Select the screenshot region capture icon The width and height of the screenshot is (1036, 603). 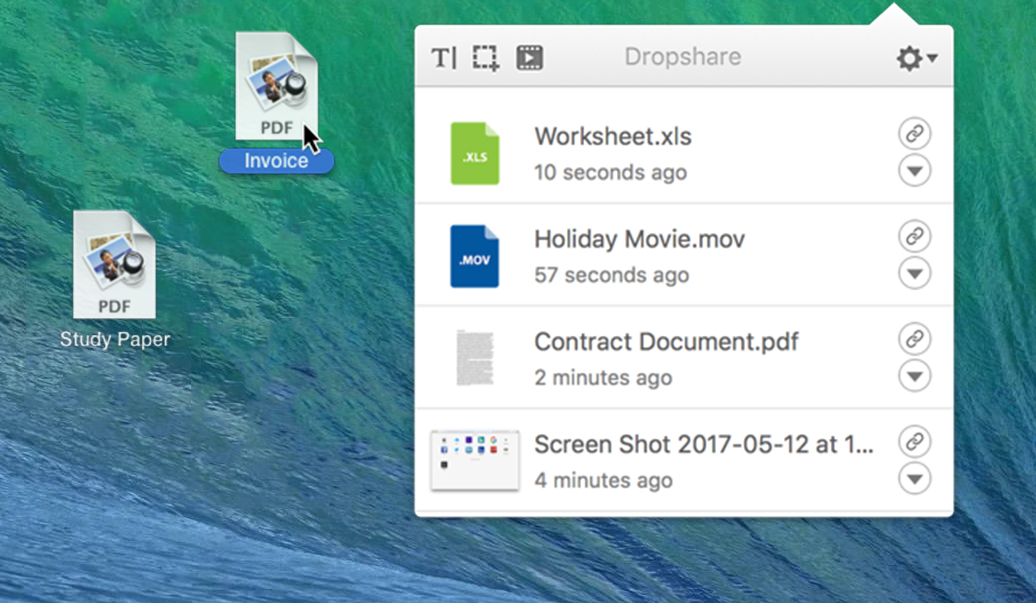pos(486,58)
